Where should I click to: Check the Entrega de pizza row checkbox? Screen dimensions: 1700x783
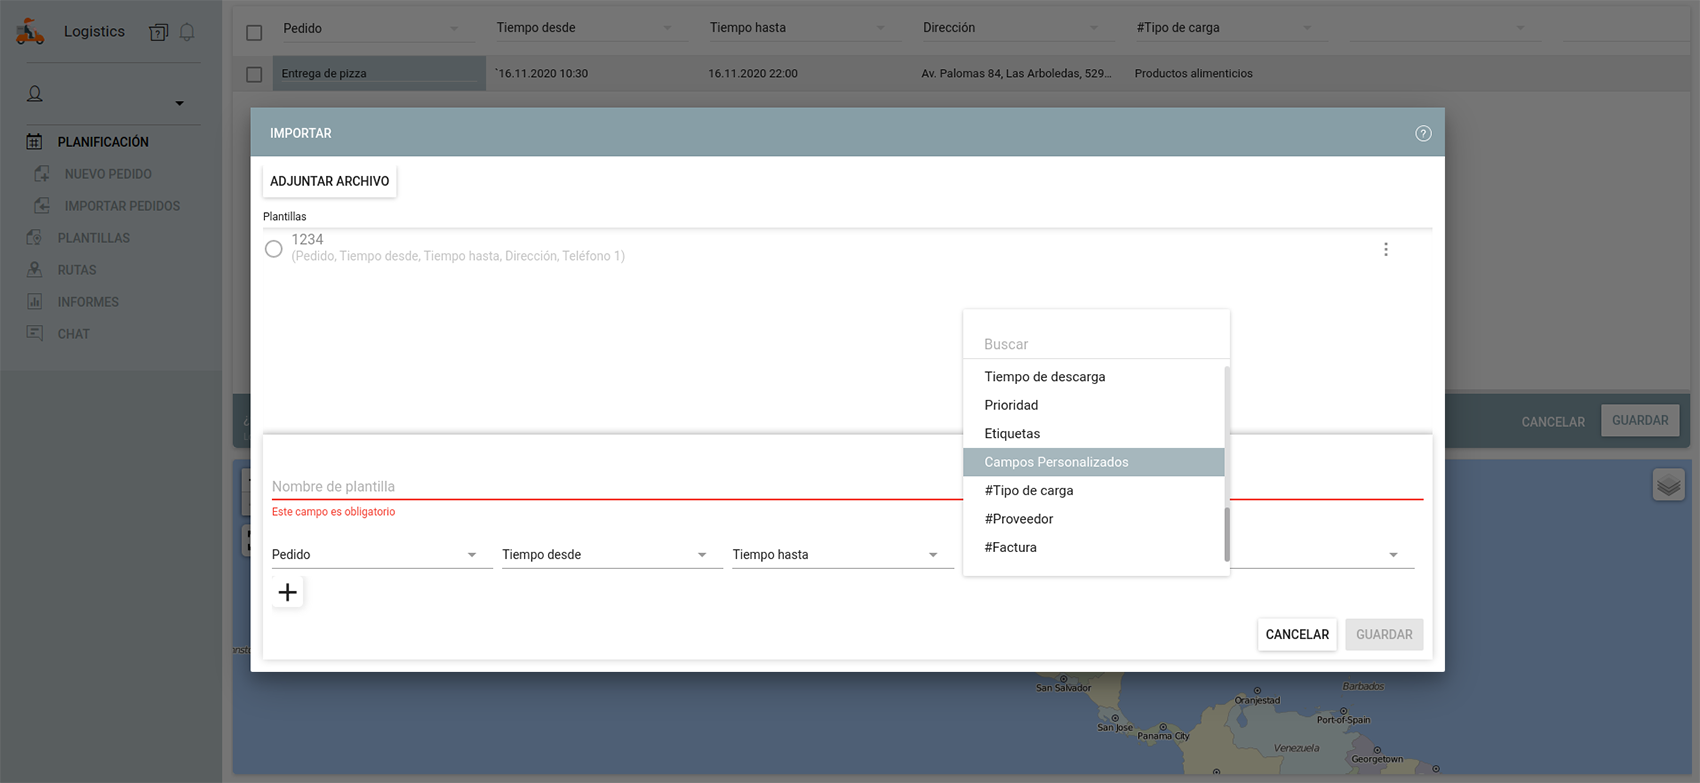(x=254, y=74)
